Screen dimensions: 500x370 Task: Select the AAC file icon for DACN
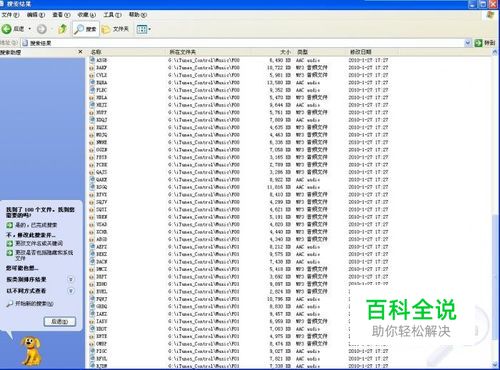[x=92, y=262]
